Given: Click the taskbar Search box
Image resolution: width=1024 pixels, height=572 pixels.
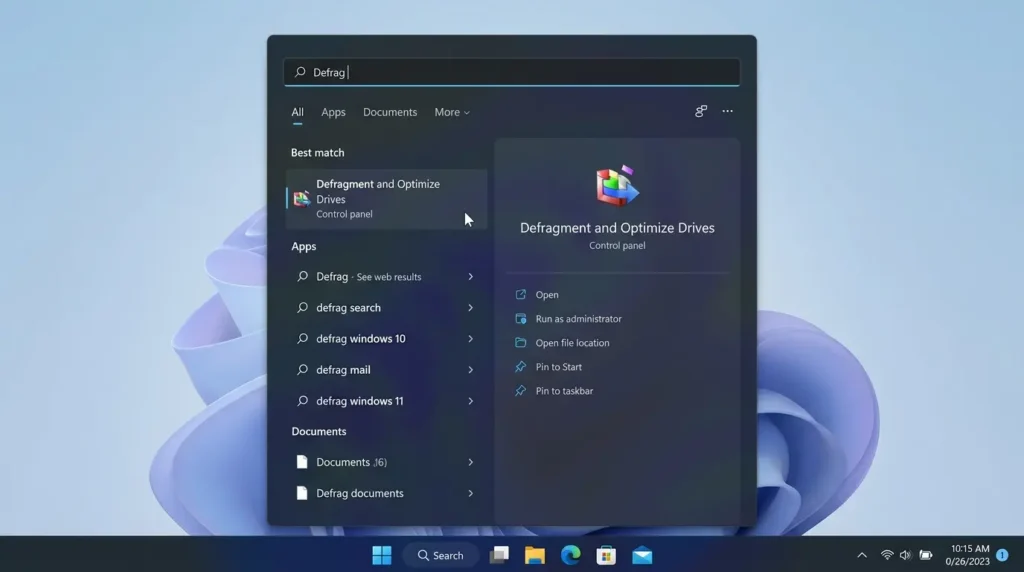Looking at the screenshot, I should [441, 555].
